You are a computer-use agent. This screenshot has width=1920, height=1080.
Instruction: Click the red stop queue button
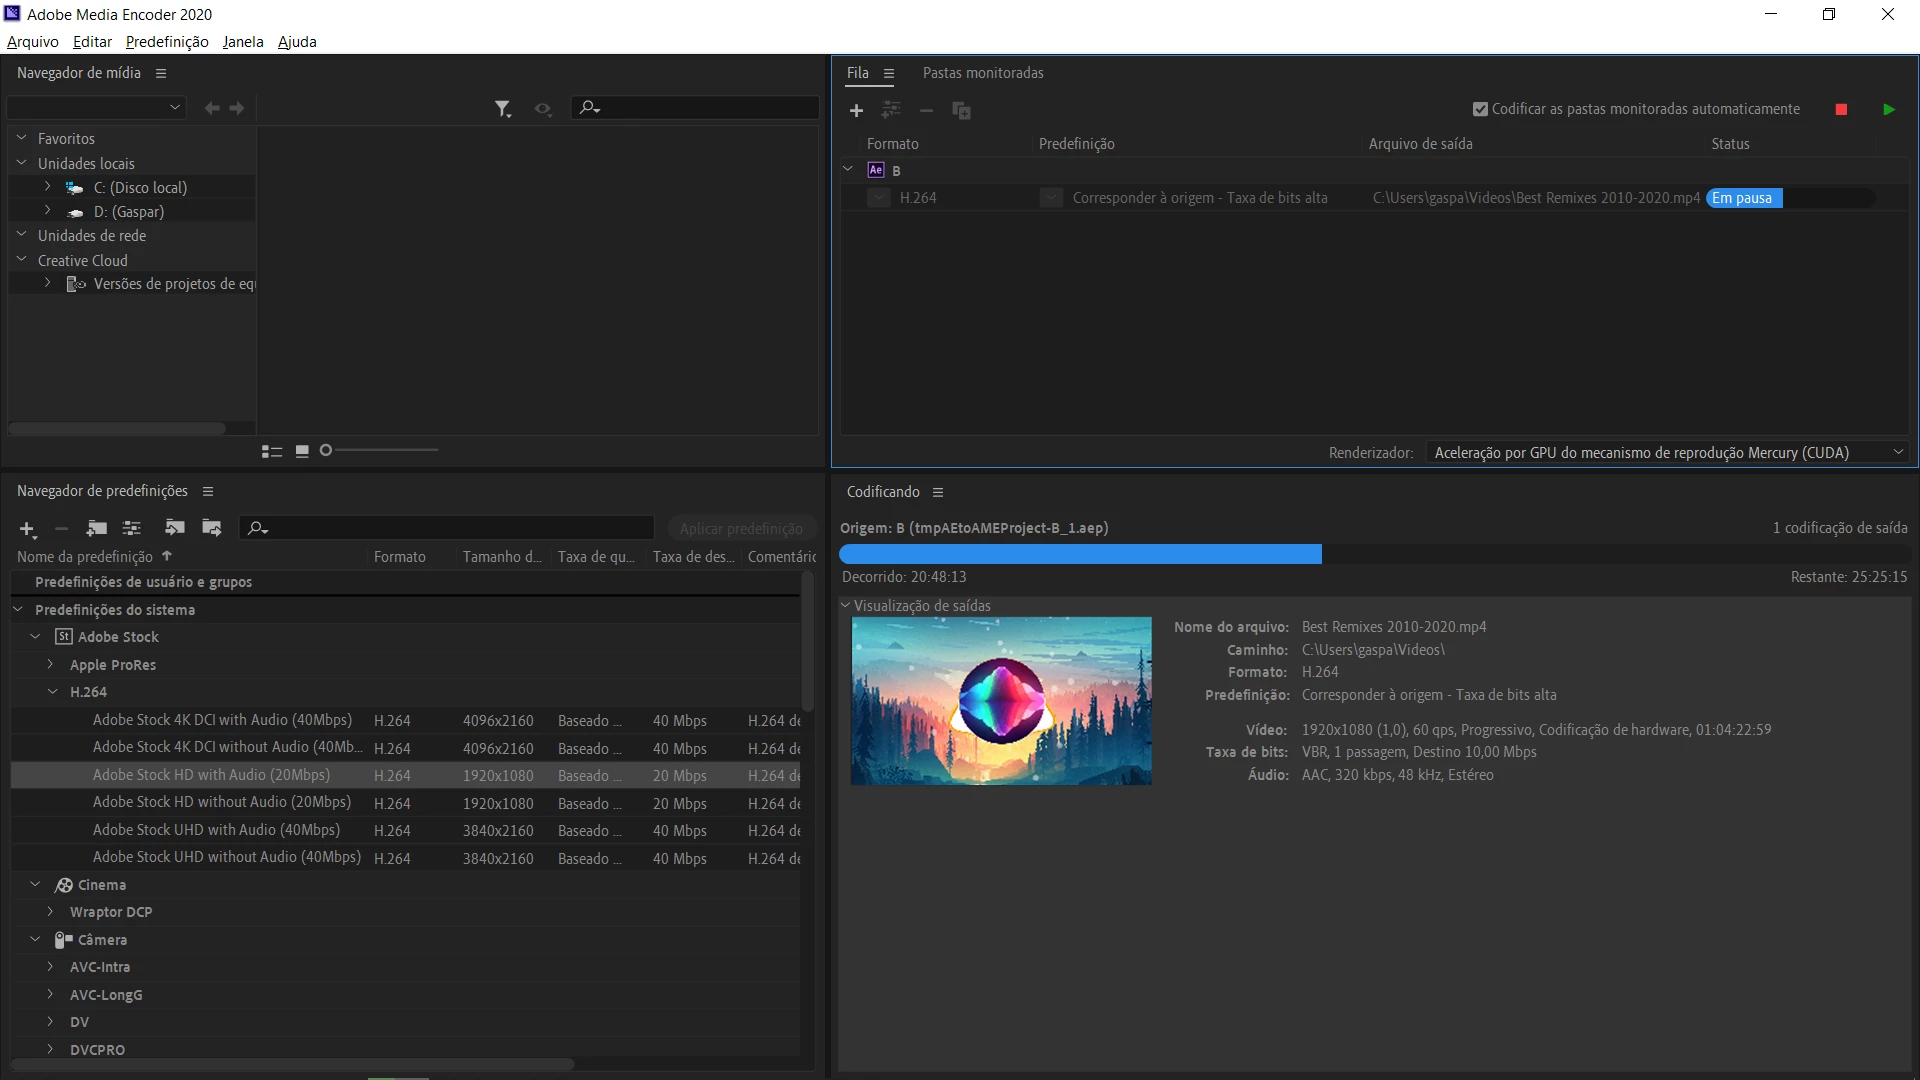tap(1841, 110)
